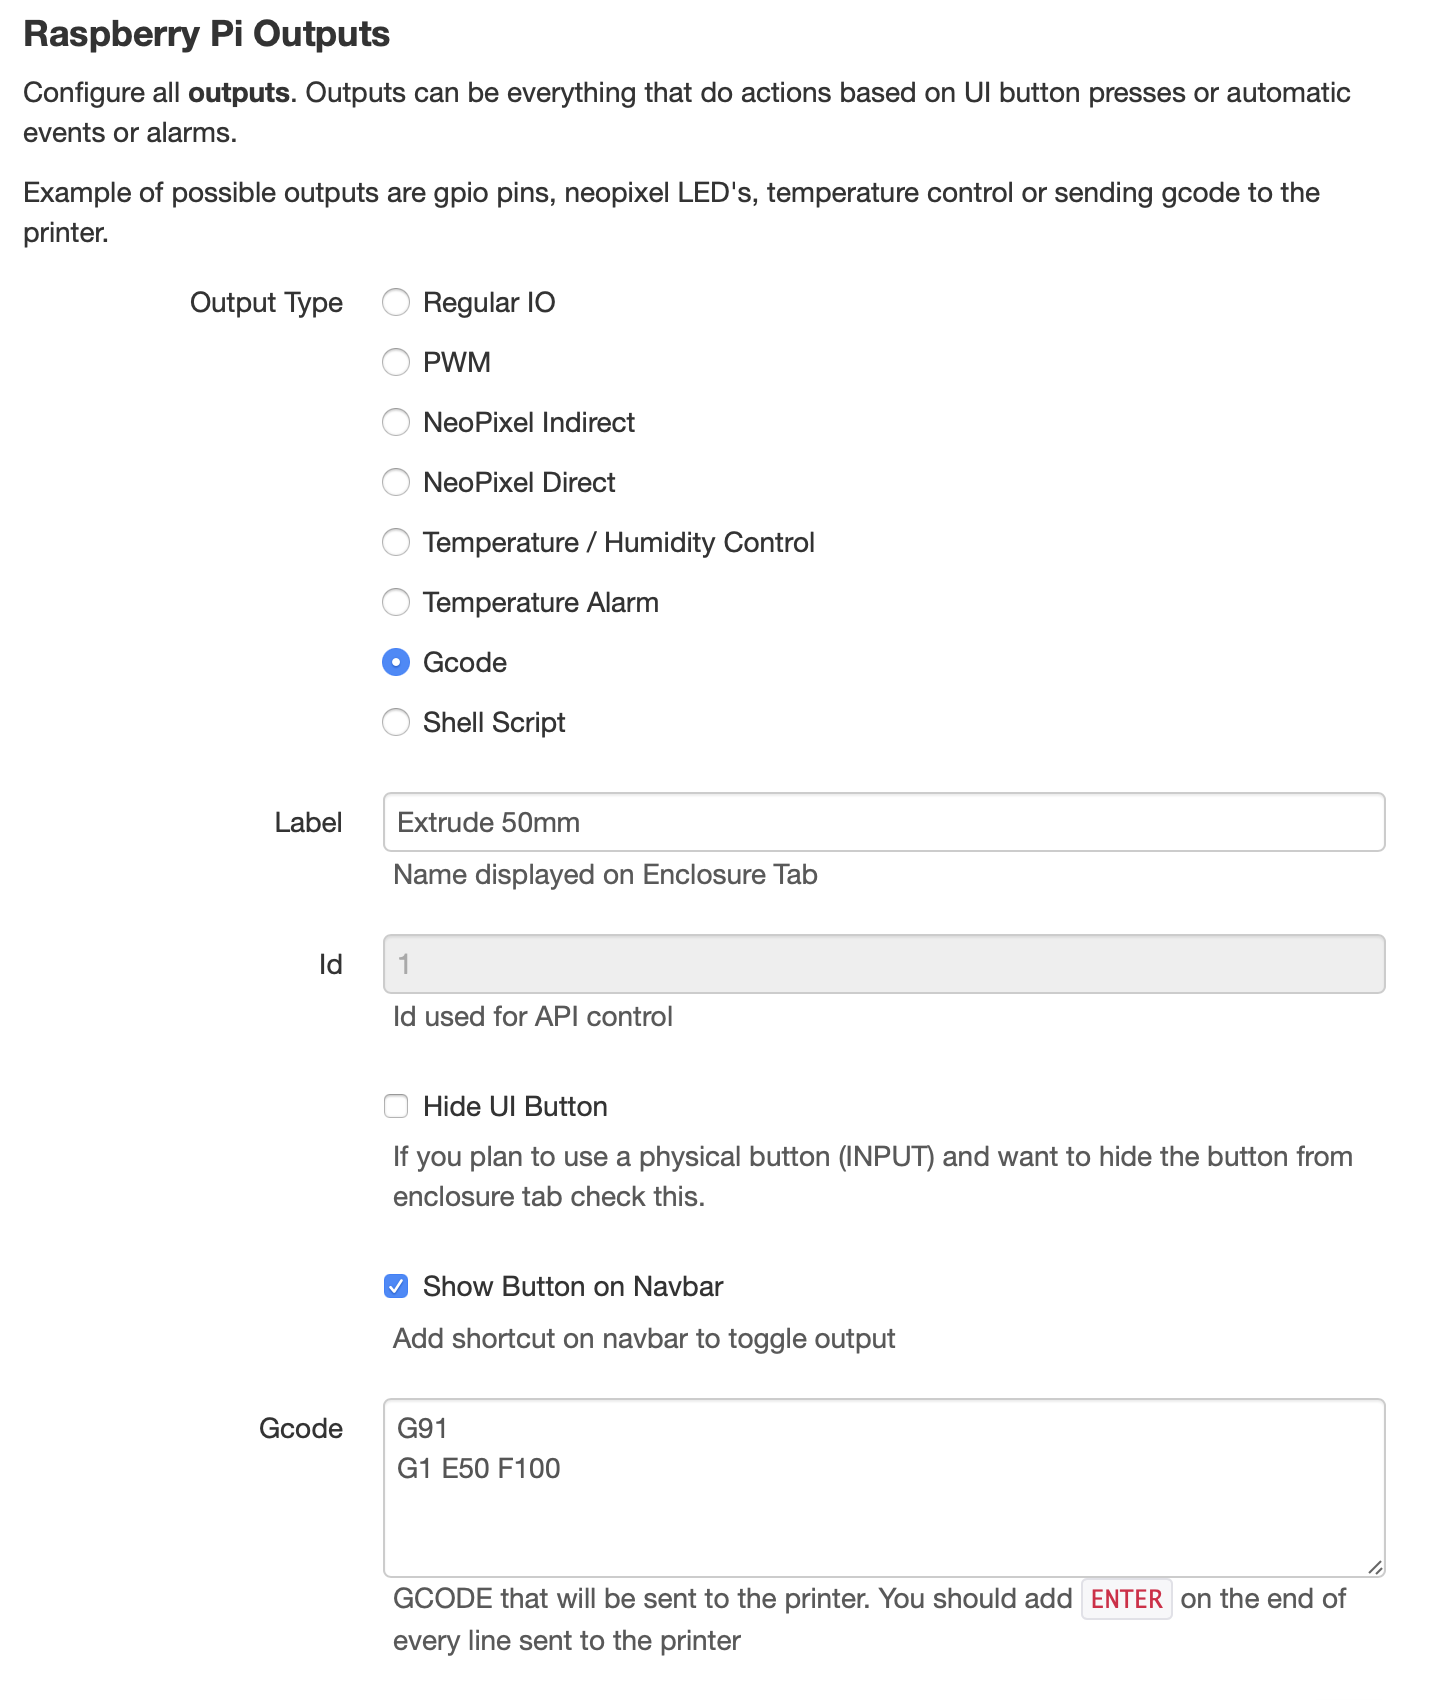Choose Temperature / Humidity Control output
The width and height of the screenshot is (1430, 1700).
click(x=396, y=542)
